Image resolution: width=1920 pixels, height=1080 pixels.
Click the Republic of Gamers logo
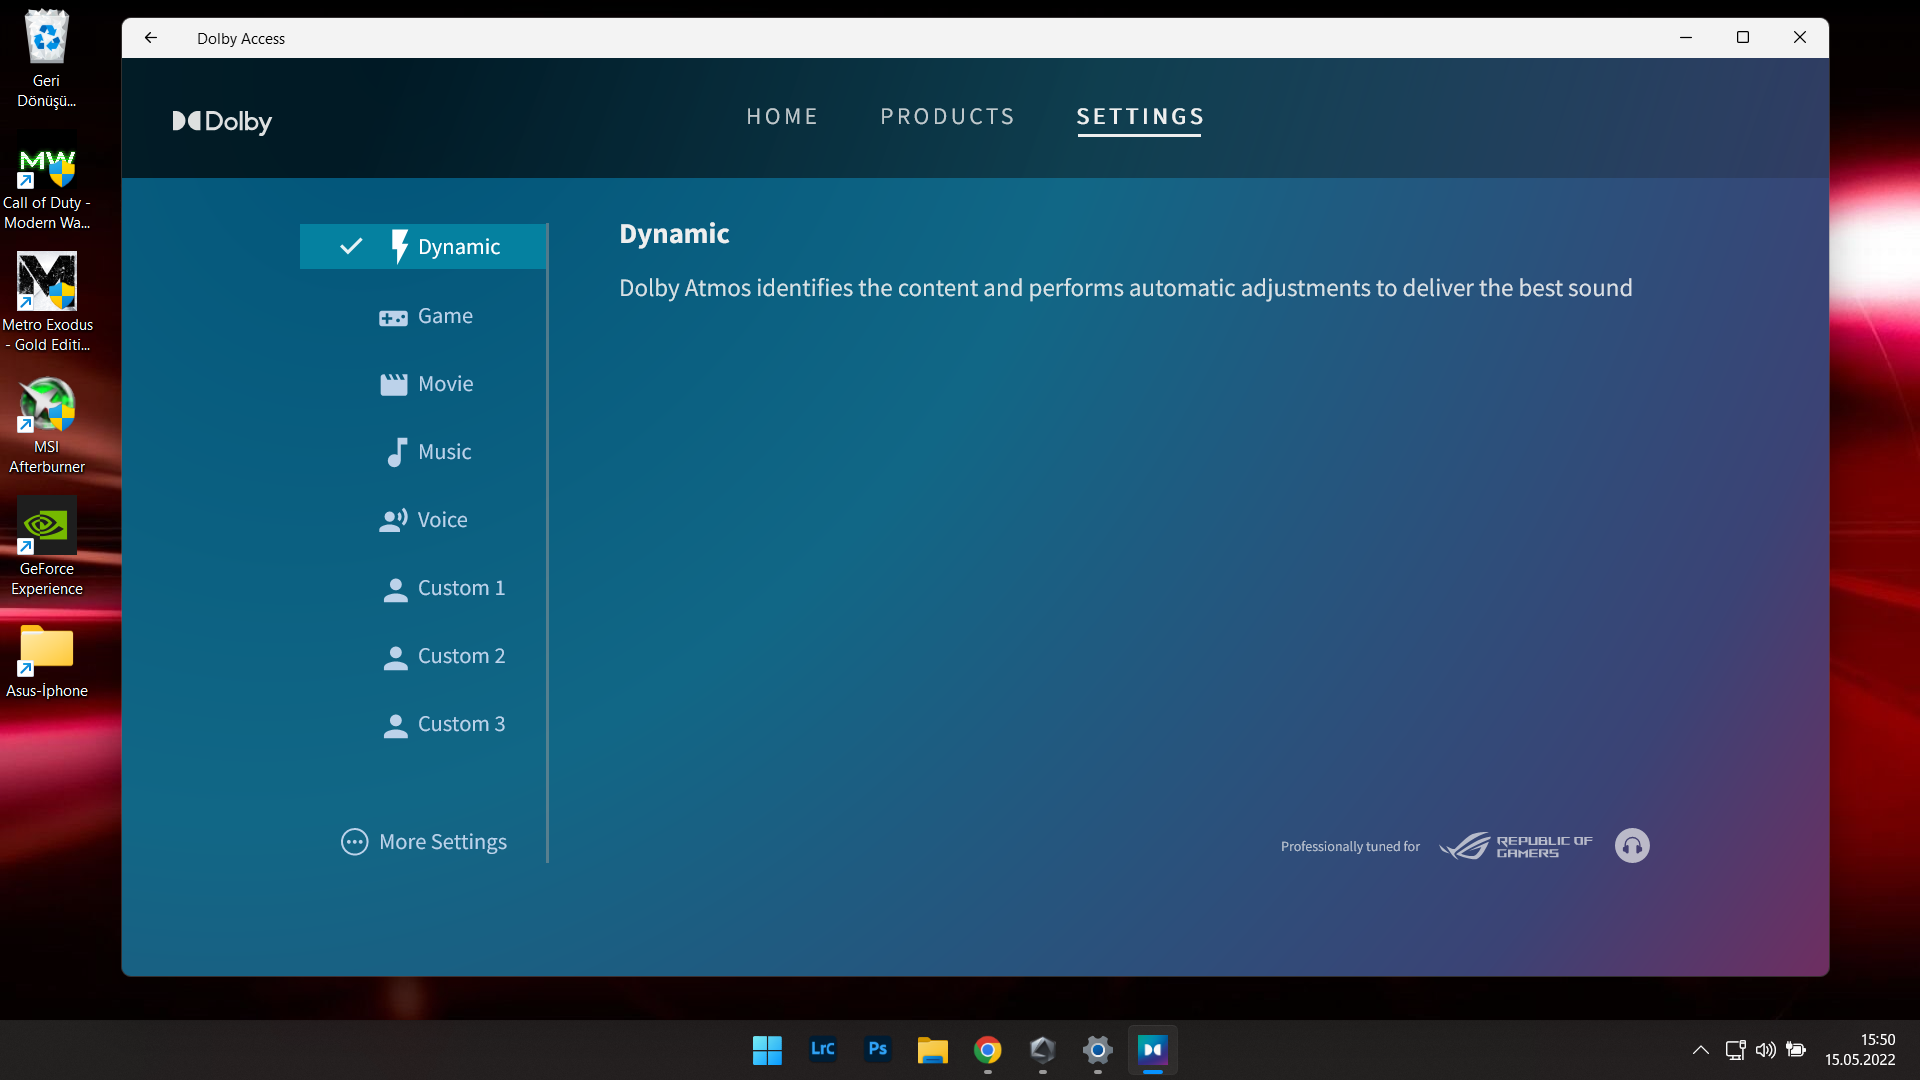1516,846
